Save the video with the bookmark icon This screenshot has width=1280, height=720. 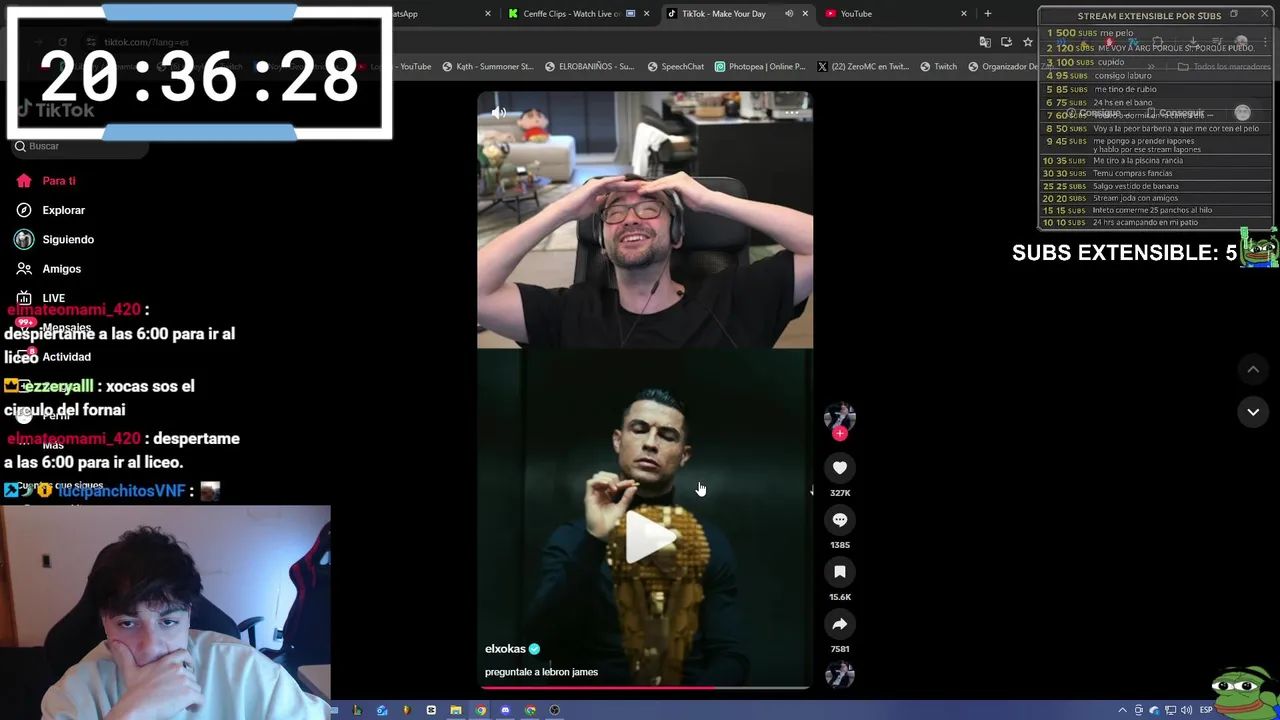pos(840,572)
